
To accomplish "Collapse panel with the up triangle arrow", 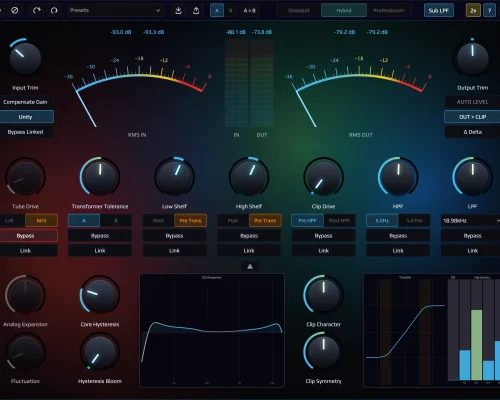I will (250, 266).
